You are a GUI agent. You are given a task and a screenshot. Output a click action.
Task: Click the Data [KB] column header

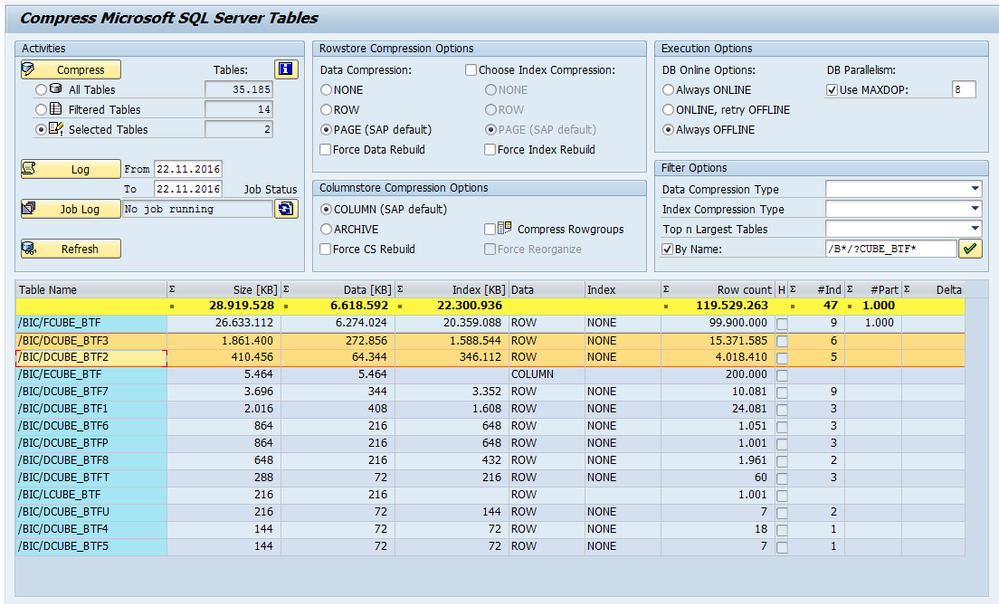point(338,290)
